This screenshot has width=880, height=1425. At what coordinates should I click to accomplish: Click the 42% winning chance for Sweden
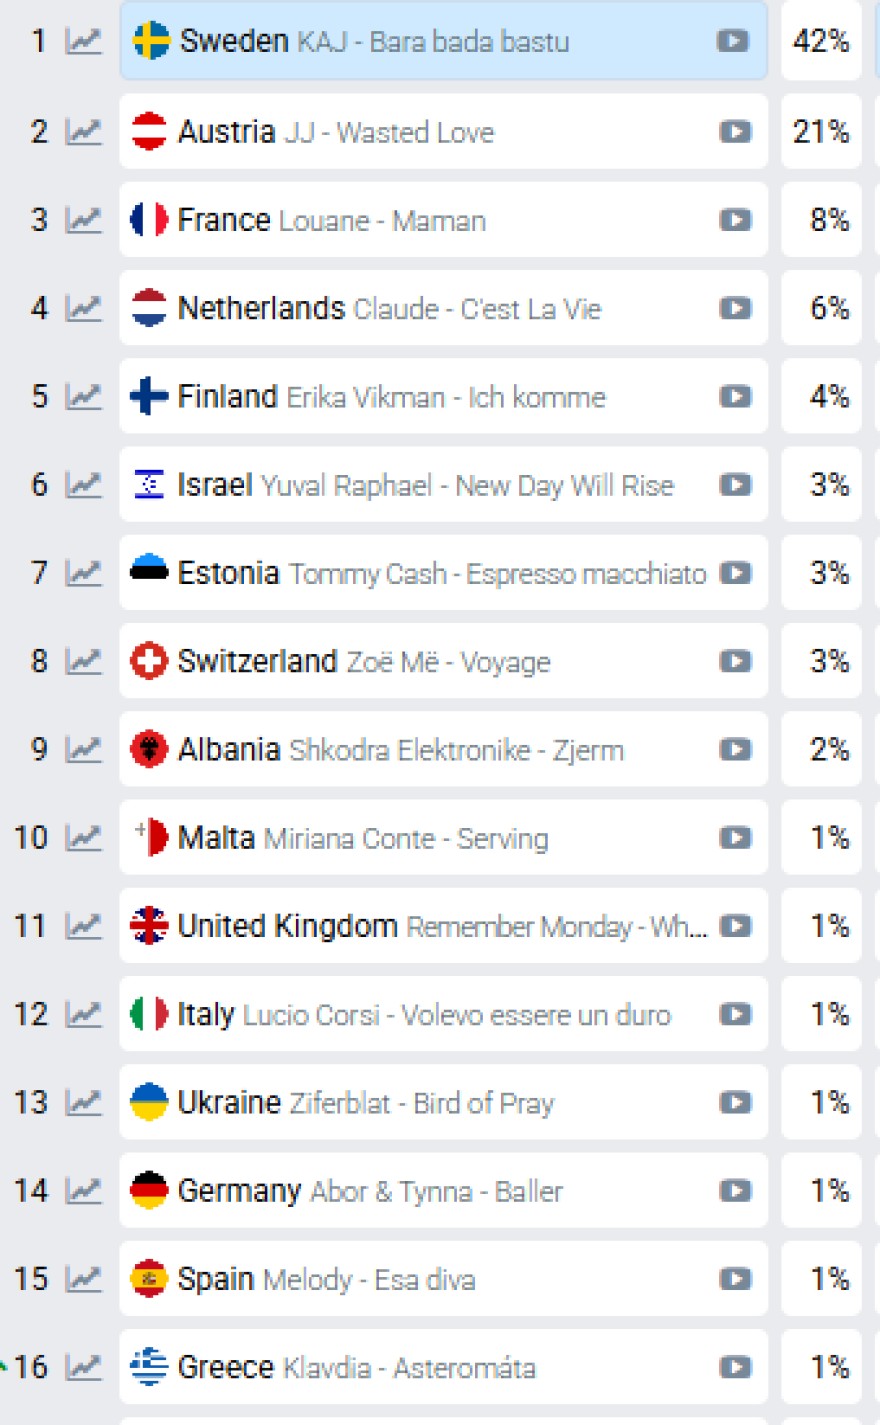point(821,41)
